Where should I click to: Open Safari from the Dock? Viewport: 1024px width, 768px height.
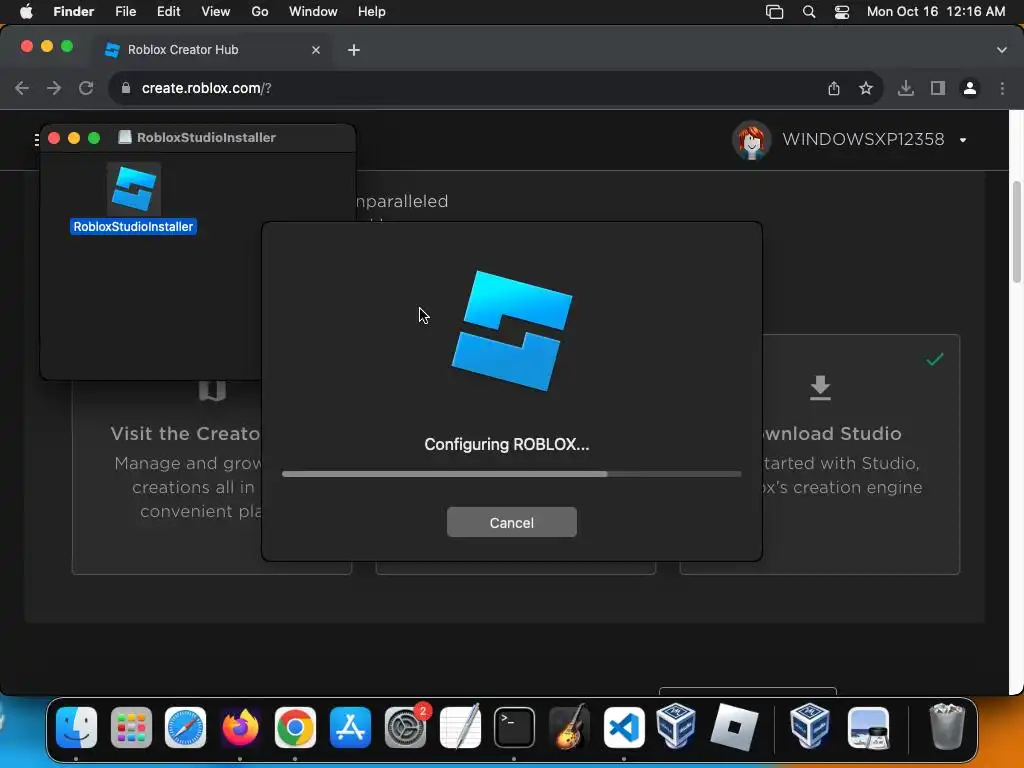tap(185, 727)
